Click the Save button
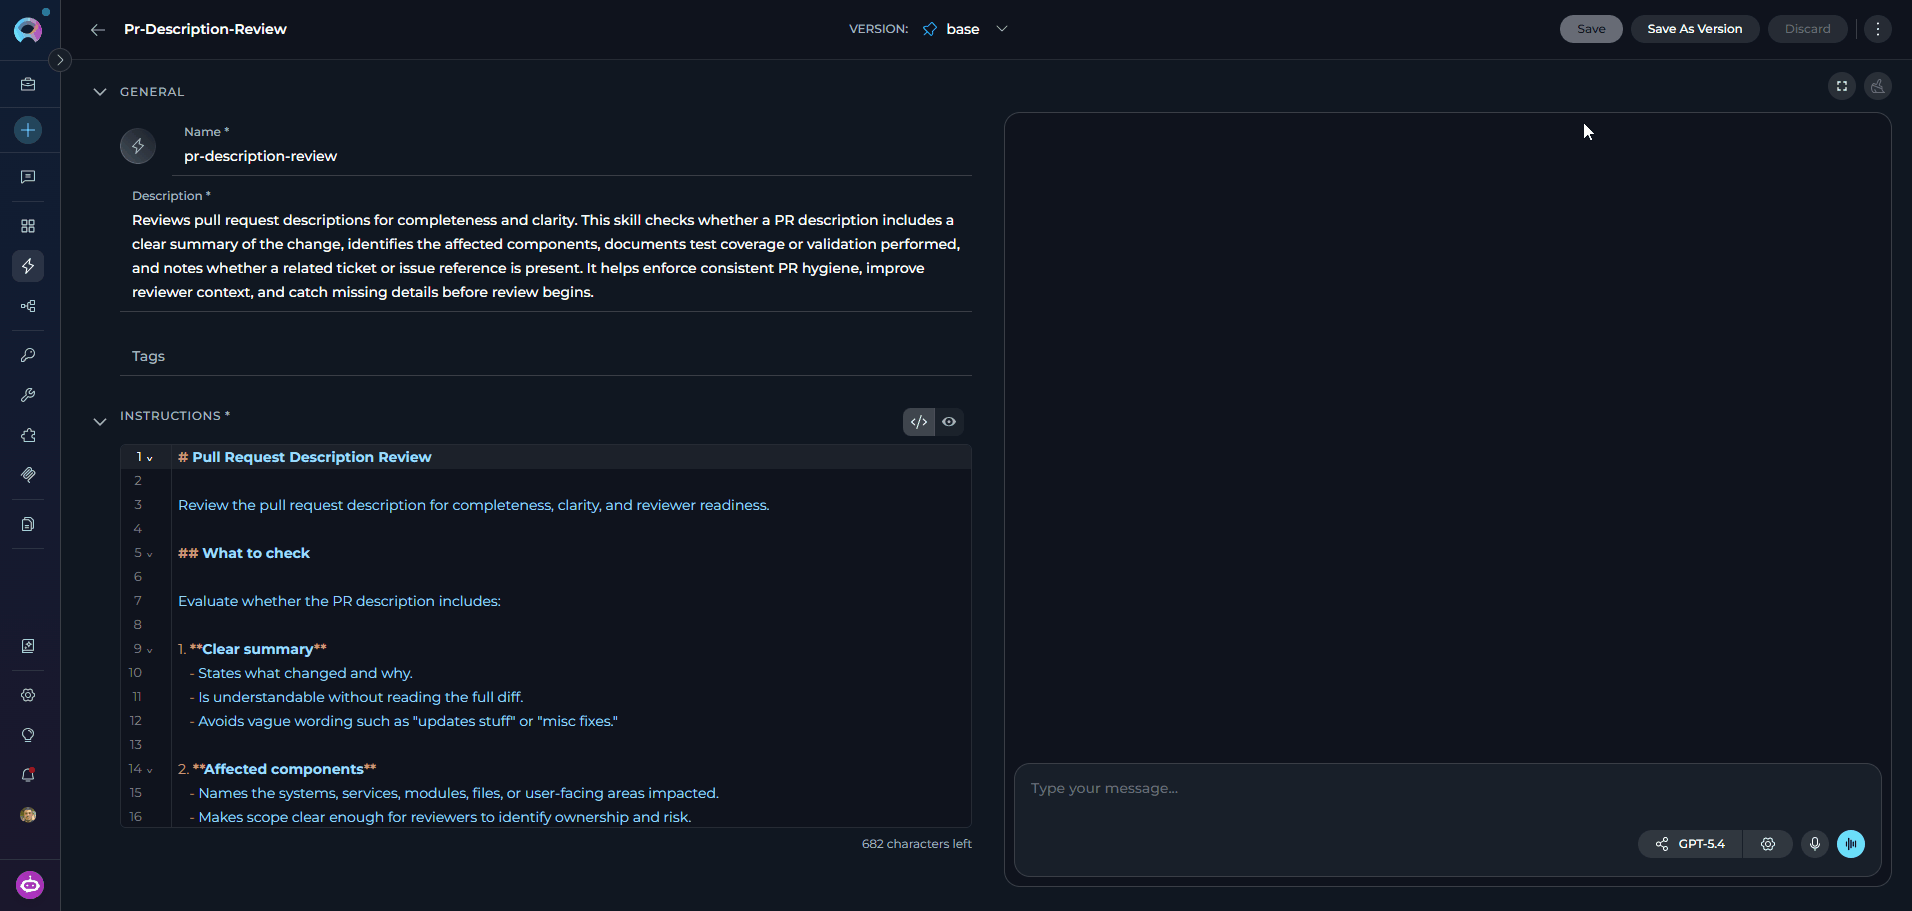The width and height of the screenshot is (1912, 911). (x=1591, y=29)
